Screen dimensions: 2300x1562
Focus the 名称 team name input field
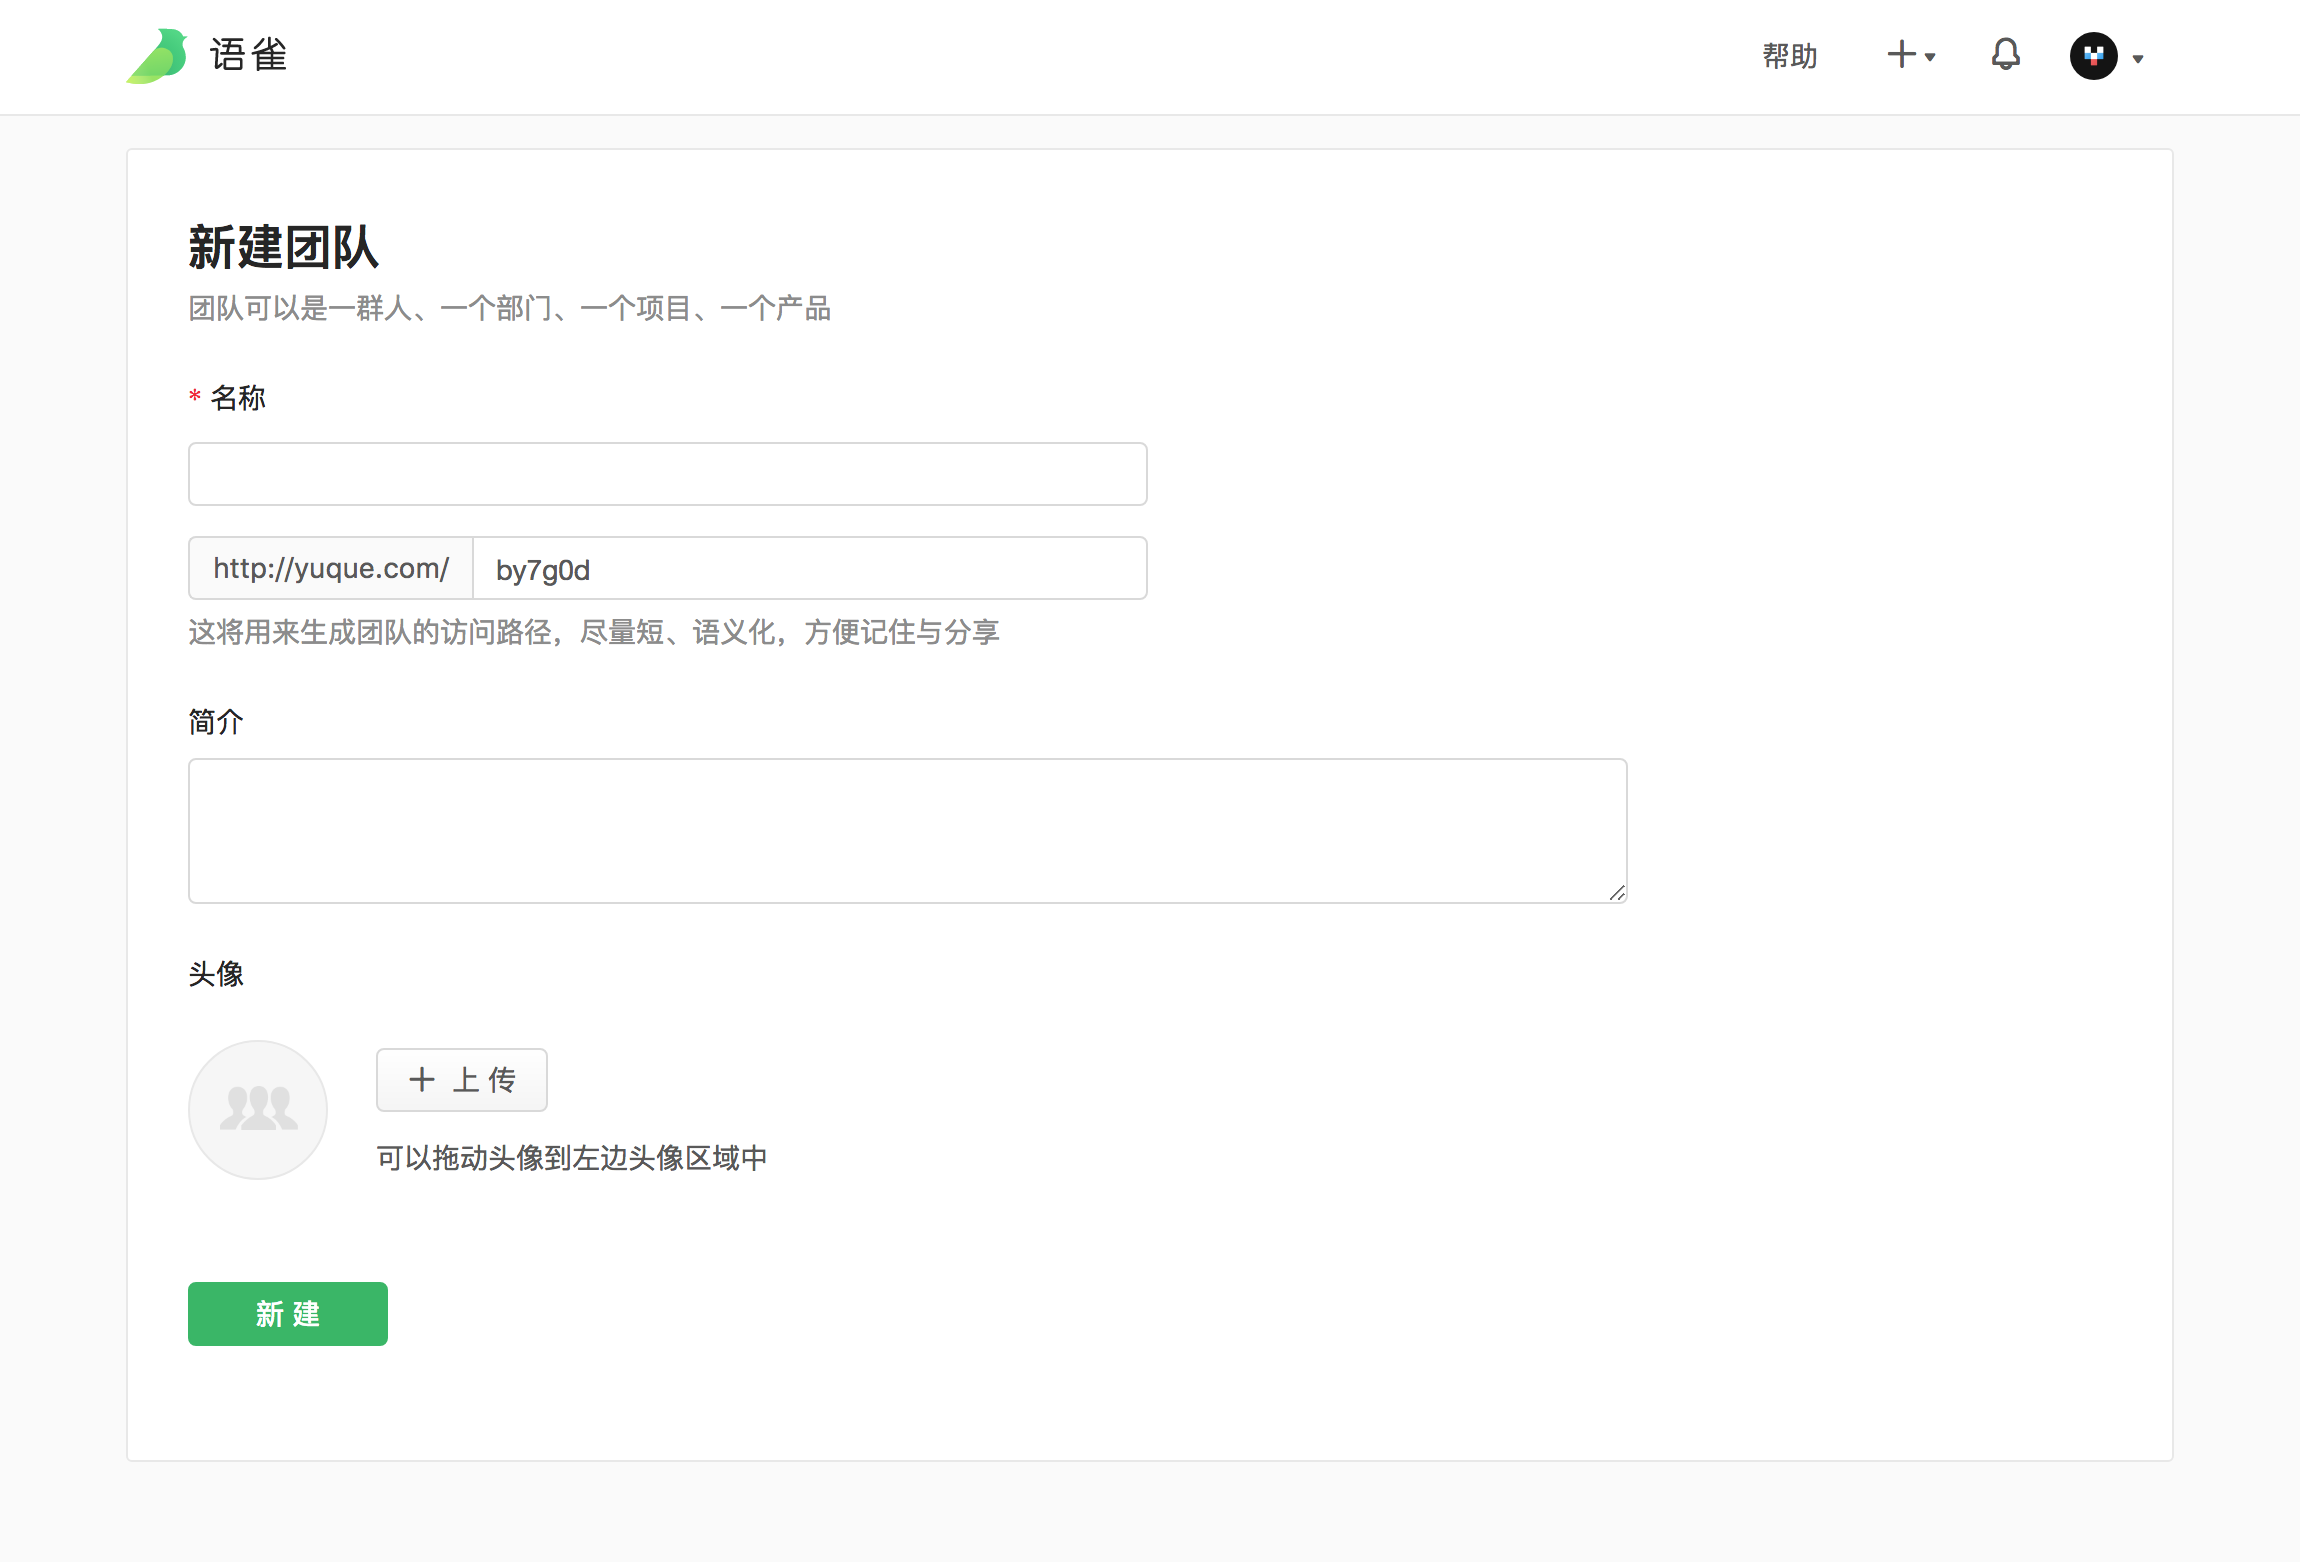(x=667, y=474)
